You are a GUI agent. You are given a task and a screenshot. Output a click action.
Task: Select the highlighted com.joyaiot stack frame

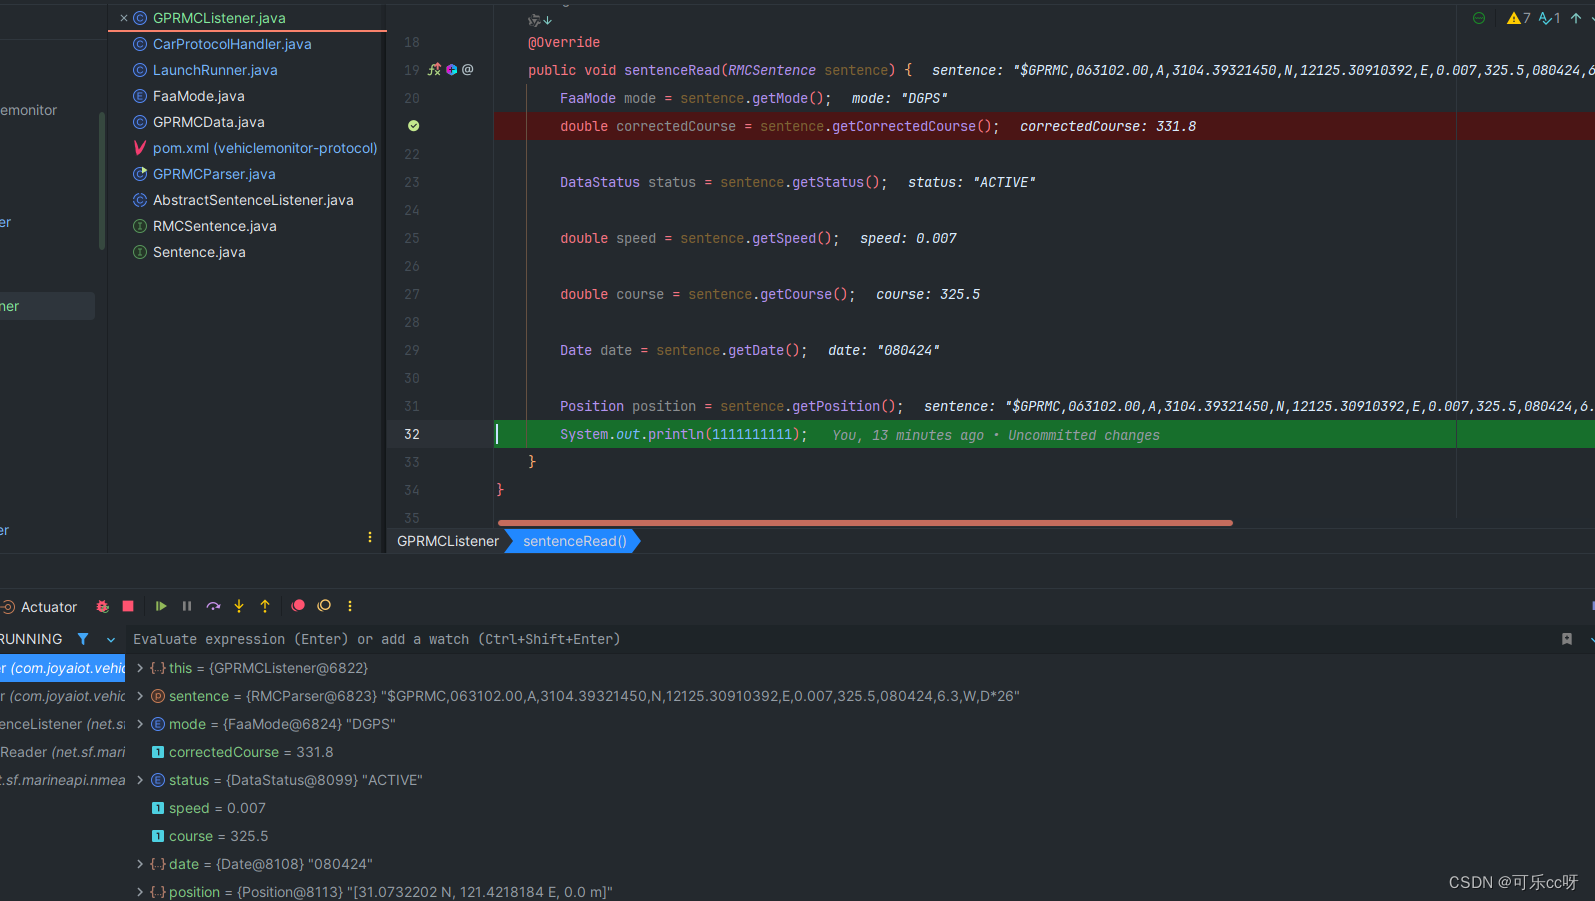[62, 668]
